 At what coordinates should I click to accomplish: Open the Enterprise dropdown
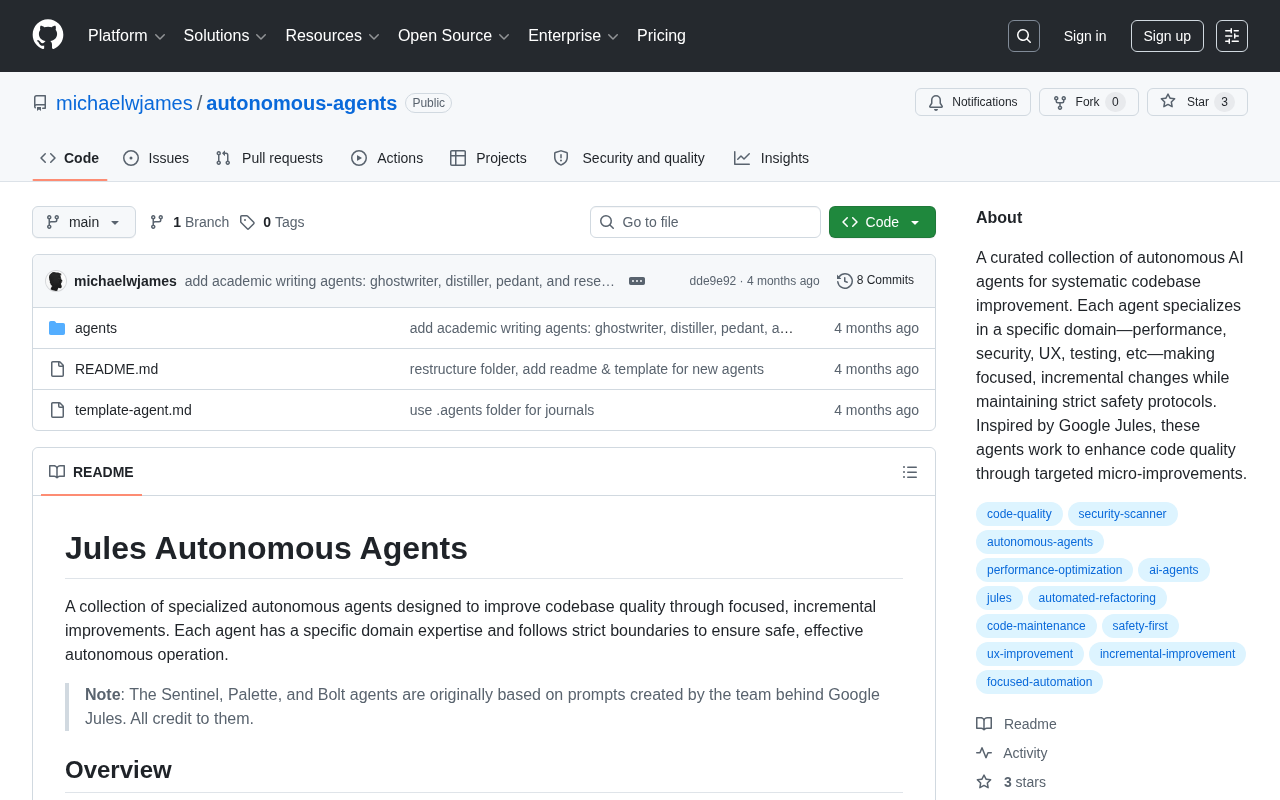(573, 36)
